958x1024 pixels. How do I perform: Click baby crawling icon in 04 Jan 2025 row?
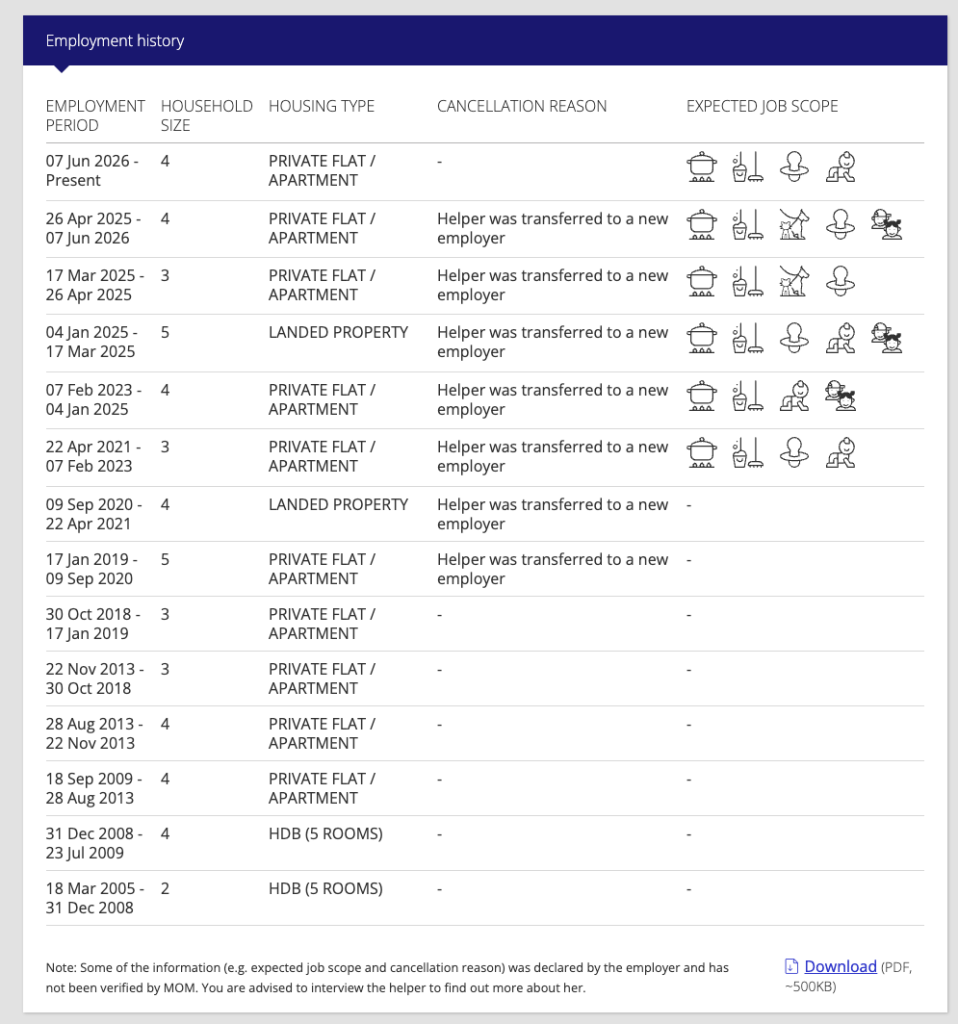pyautogui.click(x=840, y=338)
